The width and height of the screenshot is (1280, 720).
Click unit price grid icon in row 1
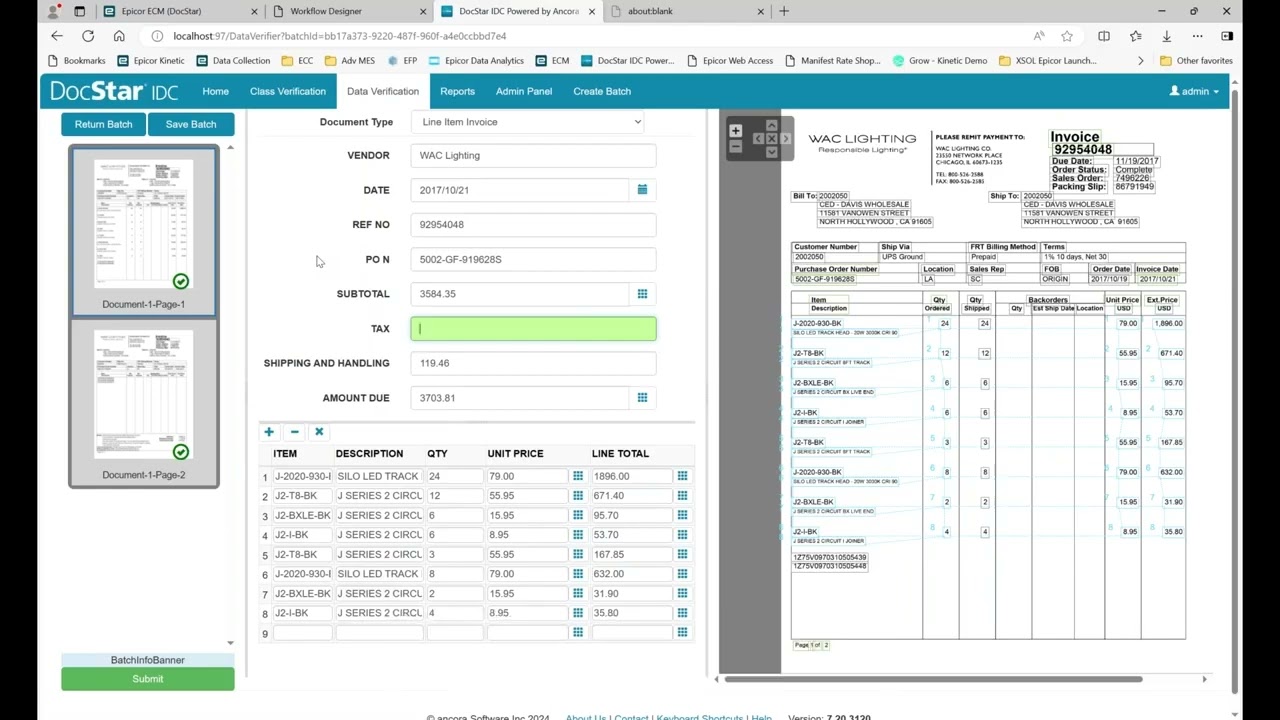[x=577, y=476]
